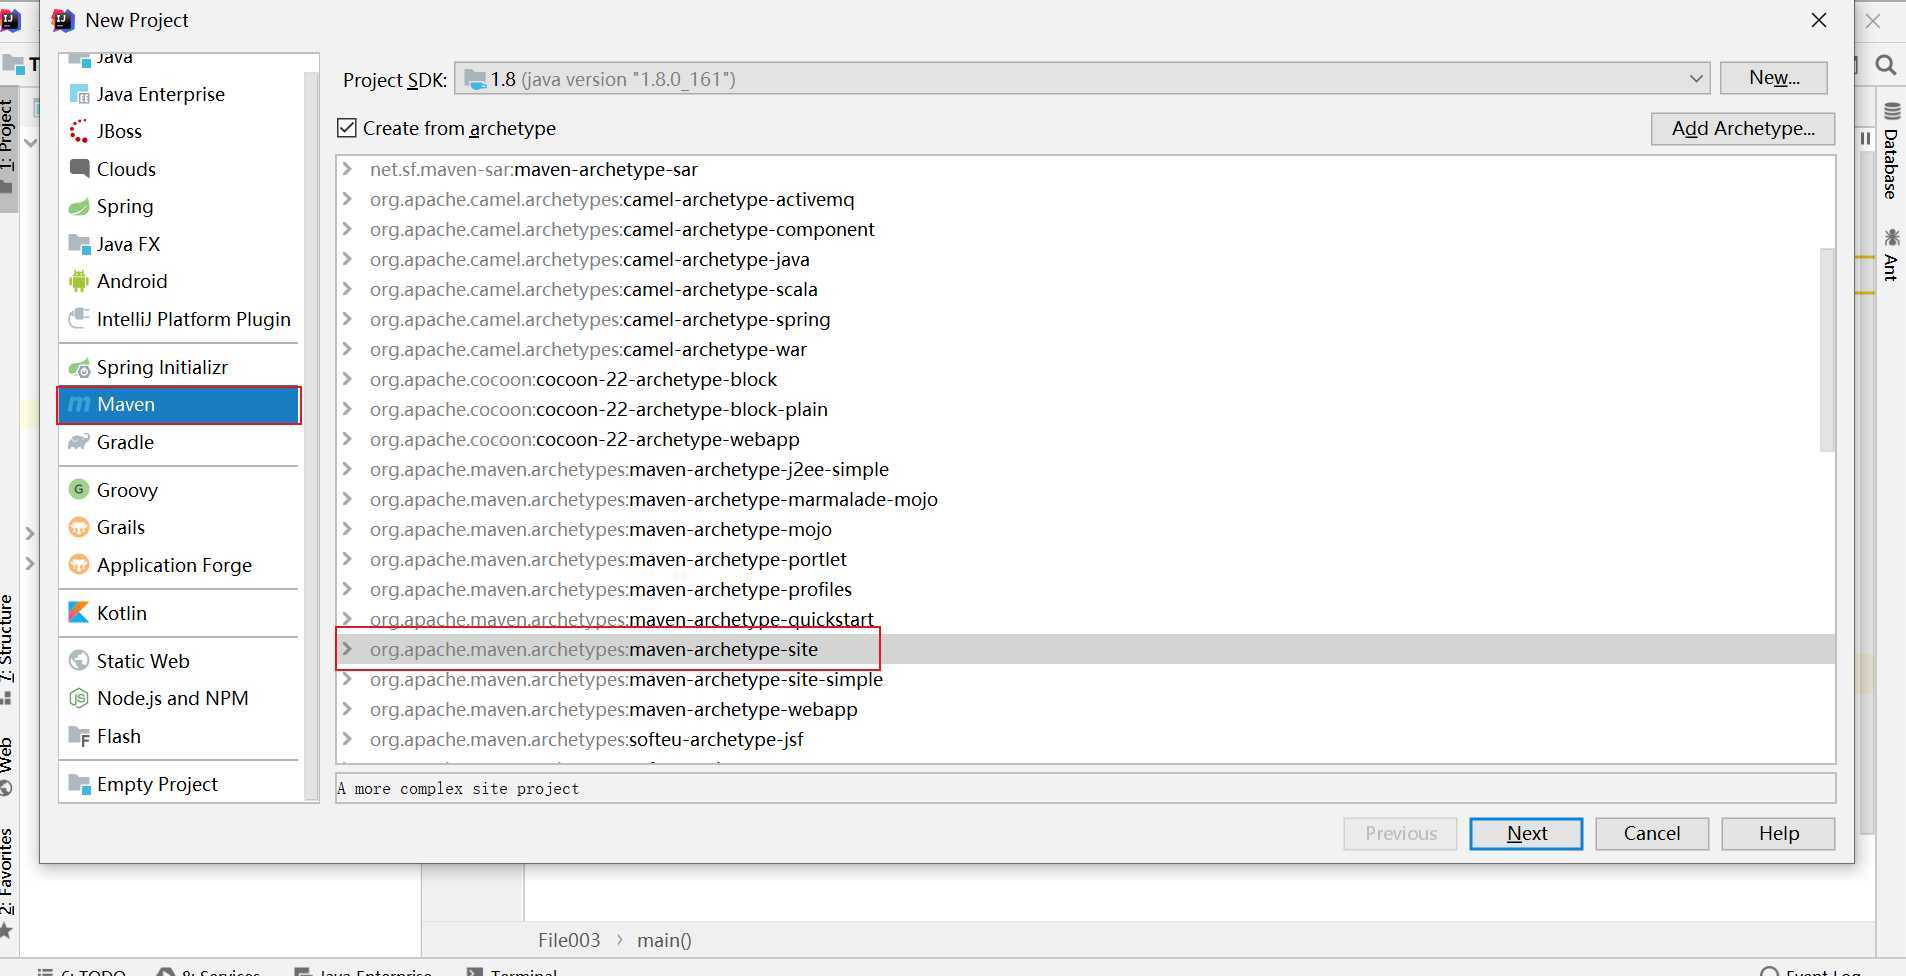Expand camel-archetype-java node
Image resolution: width=1906 pixels, height=976 pixels.
347,259
